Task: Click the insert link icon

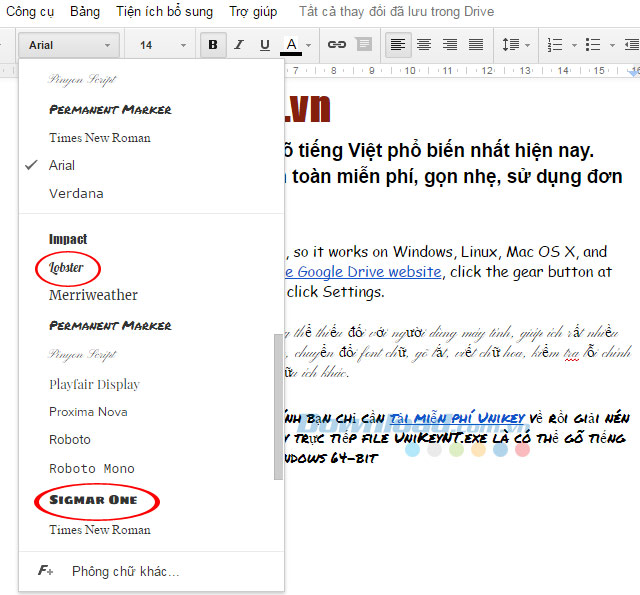Action: [x=337, y=45]
